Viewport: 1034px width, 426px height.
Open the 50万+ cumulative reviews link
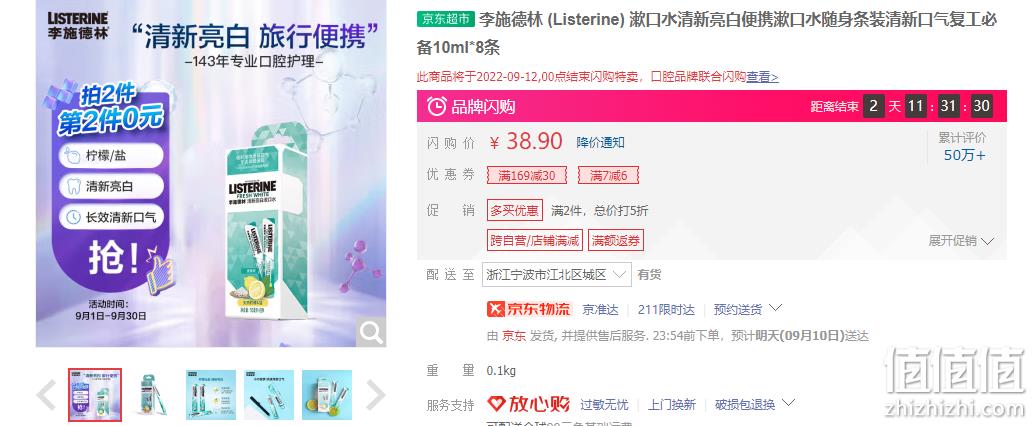point(965,156)
